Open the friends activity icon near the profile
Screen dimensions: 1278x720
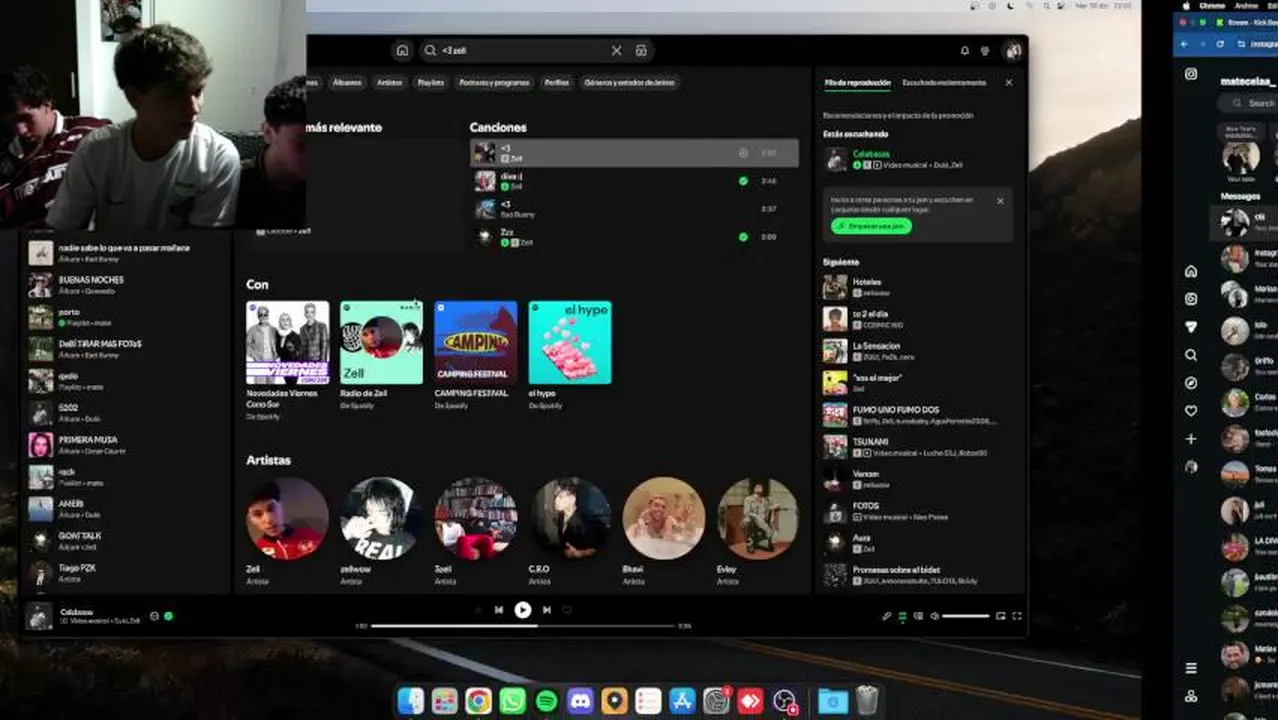[x=985, y=50]
